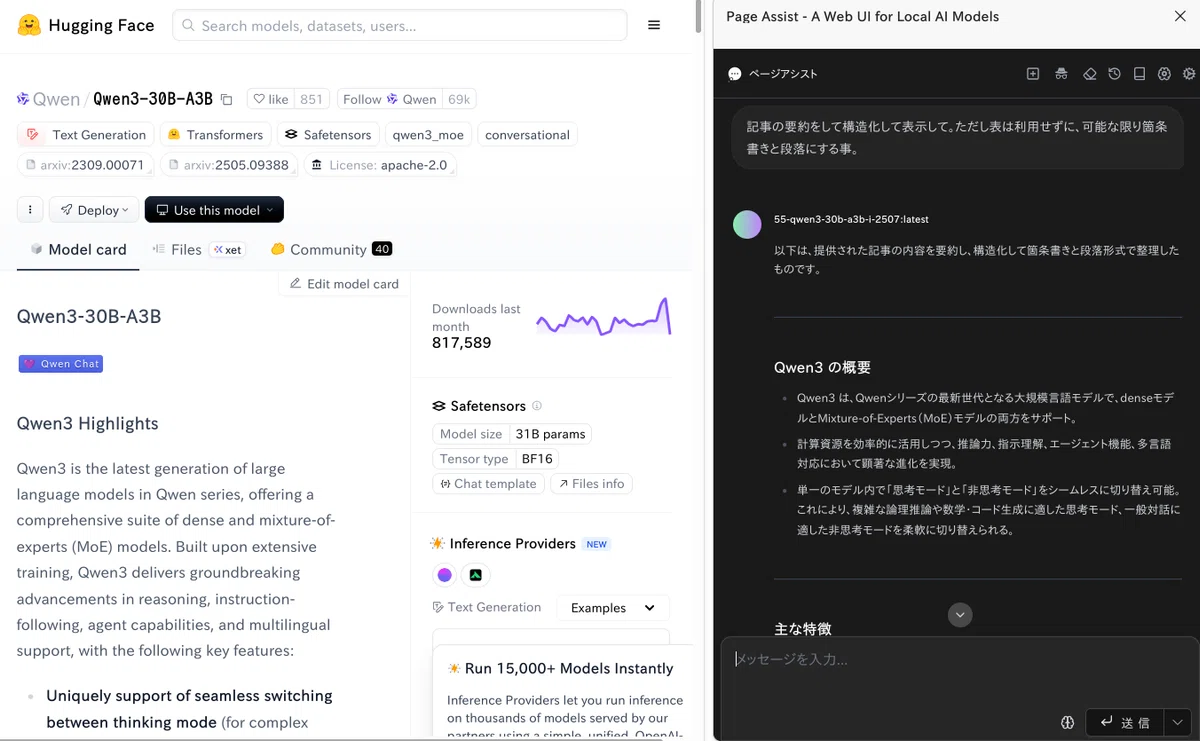Image resolution: width=1200 pixels, height=741 pixels.
Task: Click the xet badge next to Files
Action: 227,250
